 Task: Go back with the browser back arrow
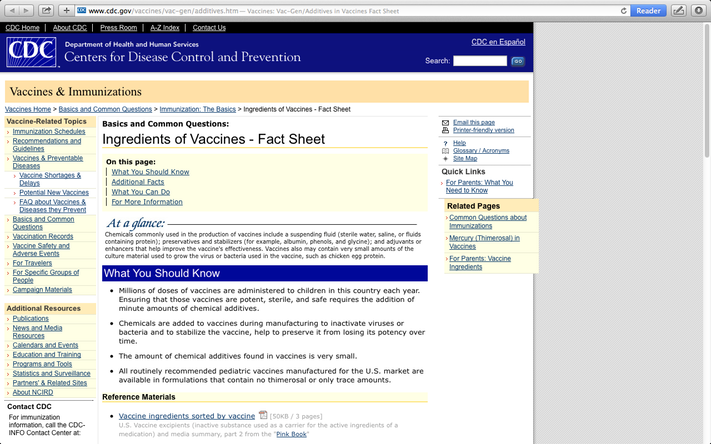[12, 10]
